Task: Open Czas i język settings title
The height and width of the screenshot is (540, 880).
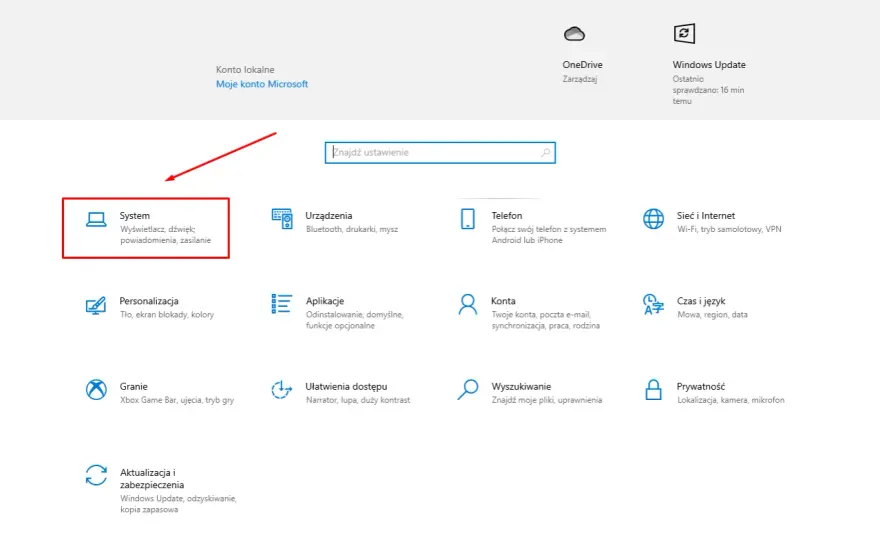Action: (701, 301)
